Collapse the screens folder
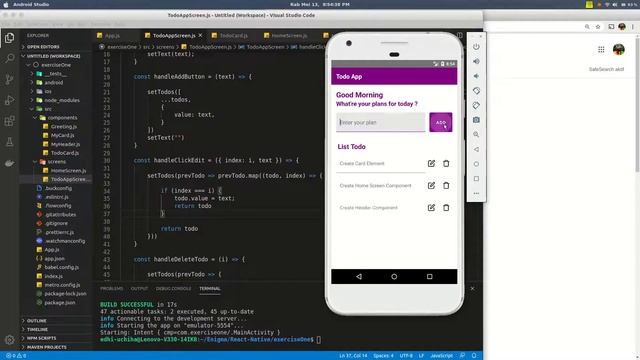Screen dimensions: 640x360 click(56, 162)
